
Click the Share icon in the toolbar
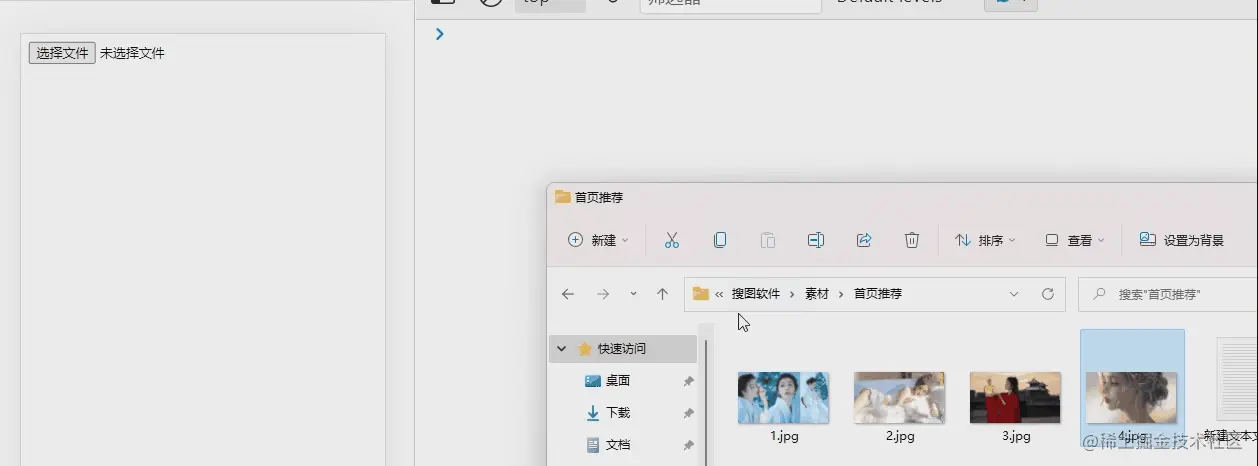click(x=864, y=240)
